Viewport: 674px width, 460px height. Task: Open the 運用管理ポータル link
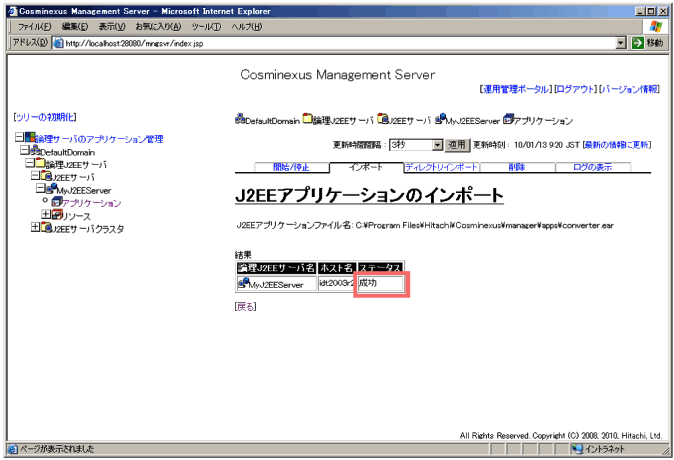(x=515, y=89)
